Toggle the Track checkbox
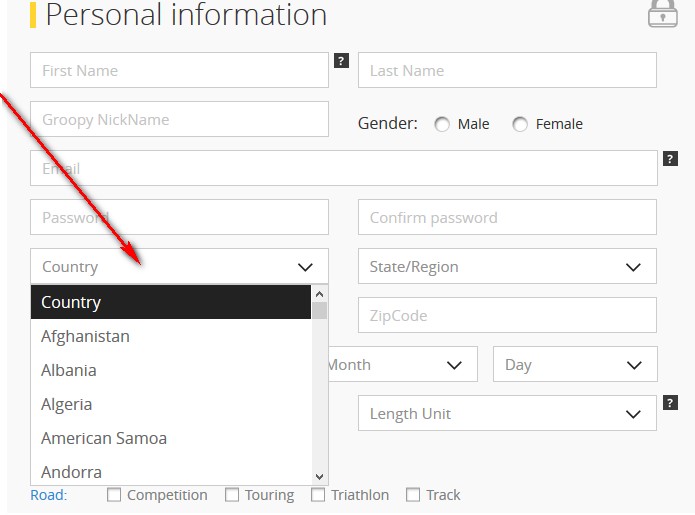 pos(413,495)
